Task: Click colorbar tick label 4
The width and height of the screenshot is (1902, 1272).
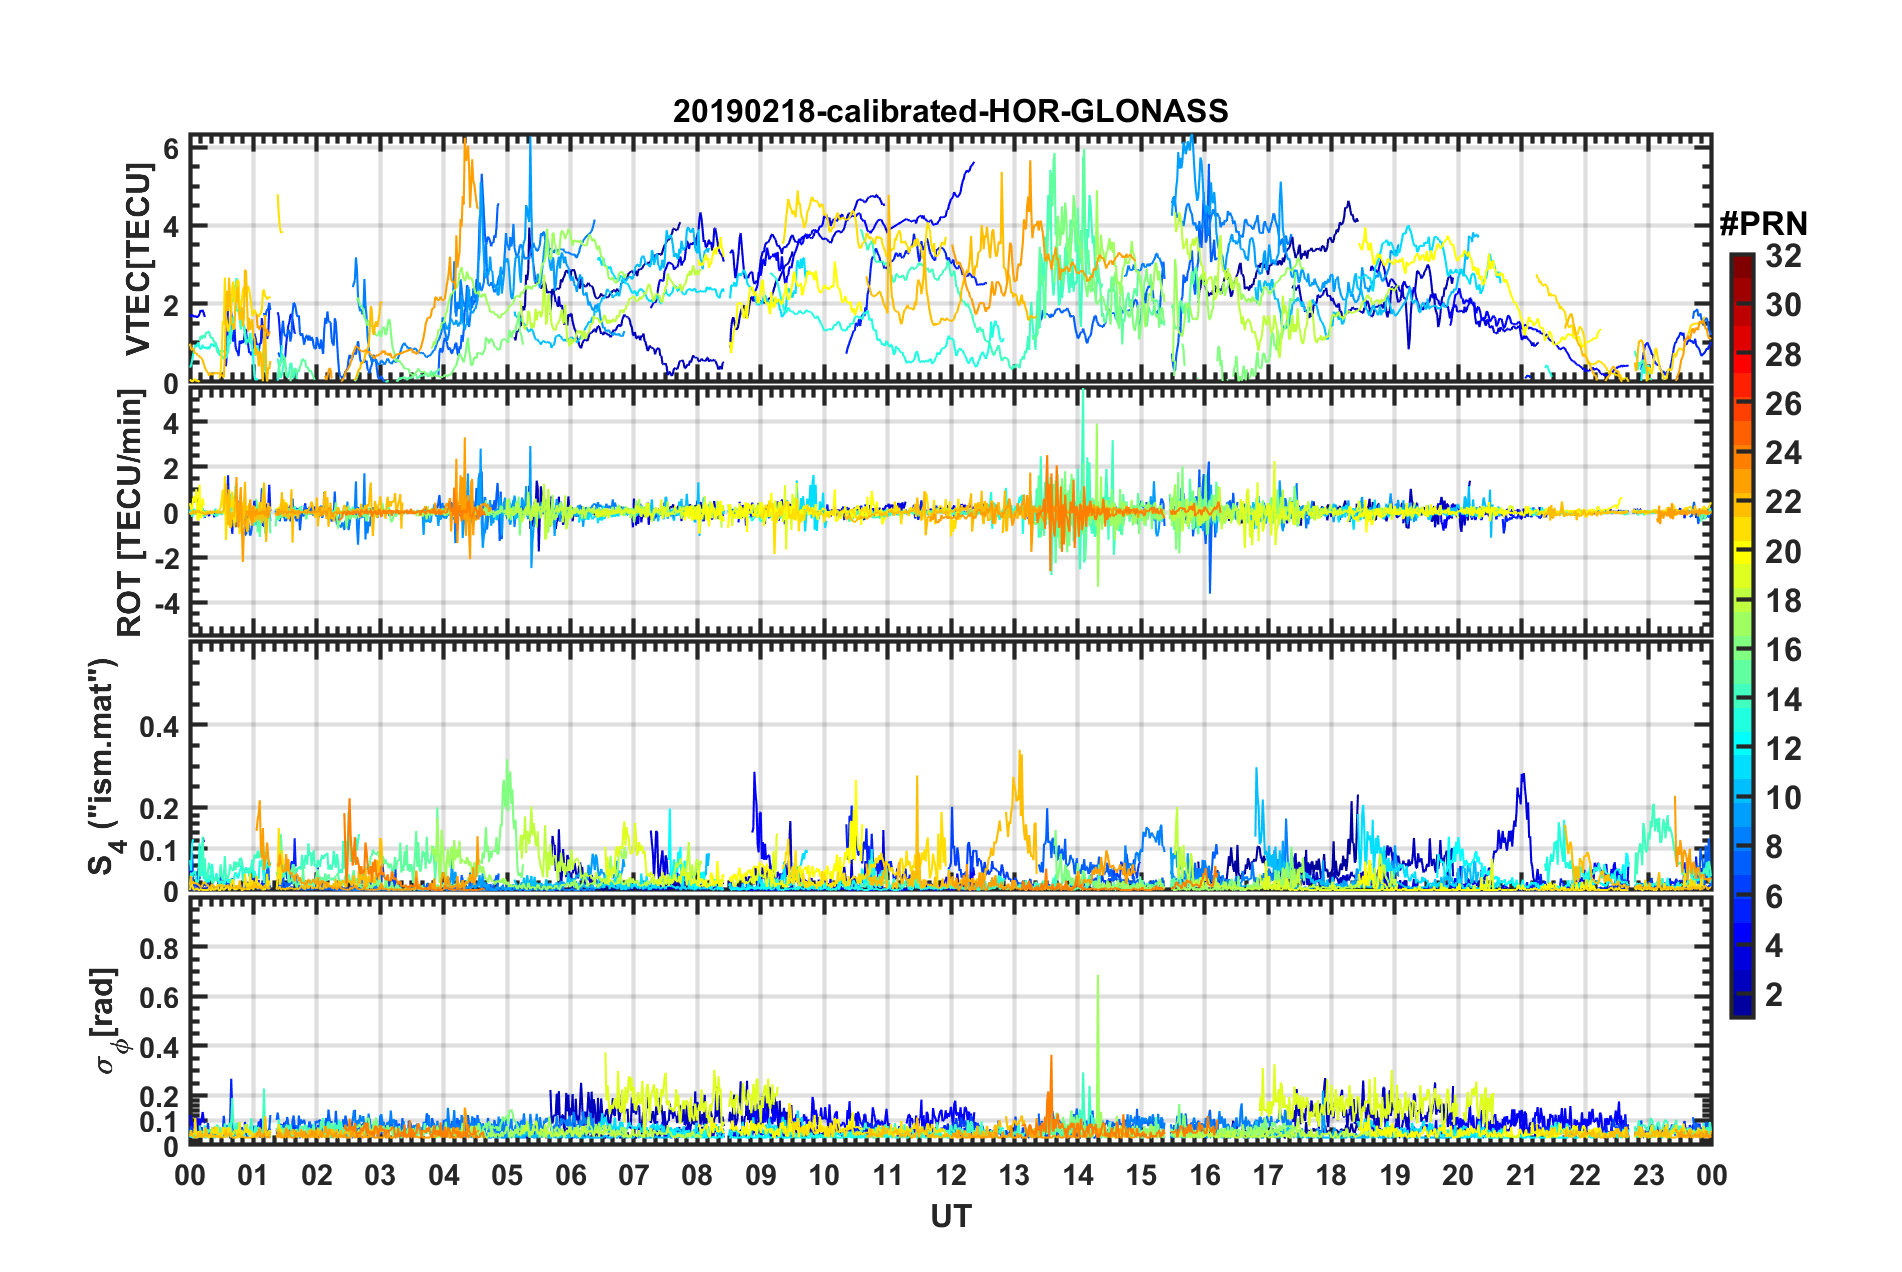Action: pyautogui.click(x=1774, y=946)
